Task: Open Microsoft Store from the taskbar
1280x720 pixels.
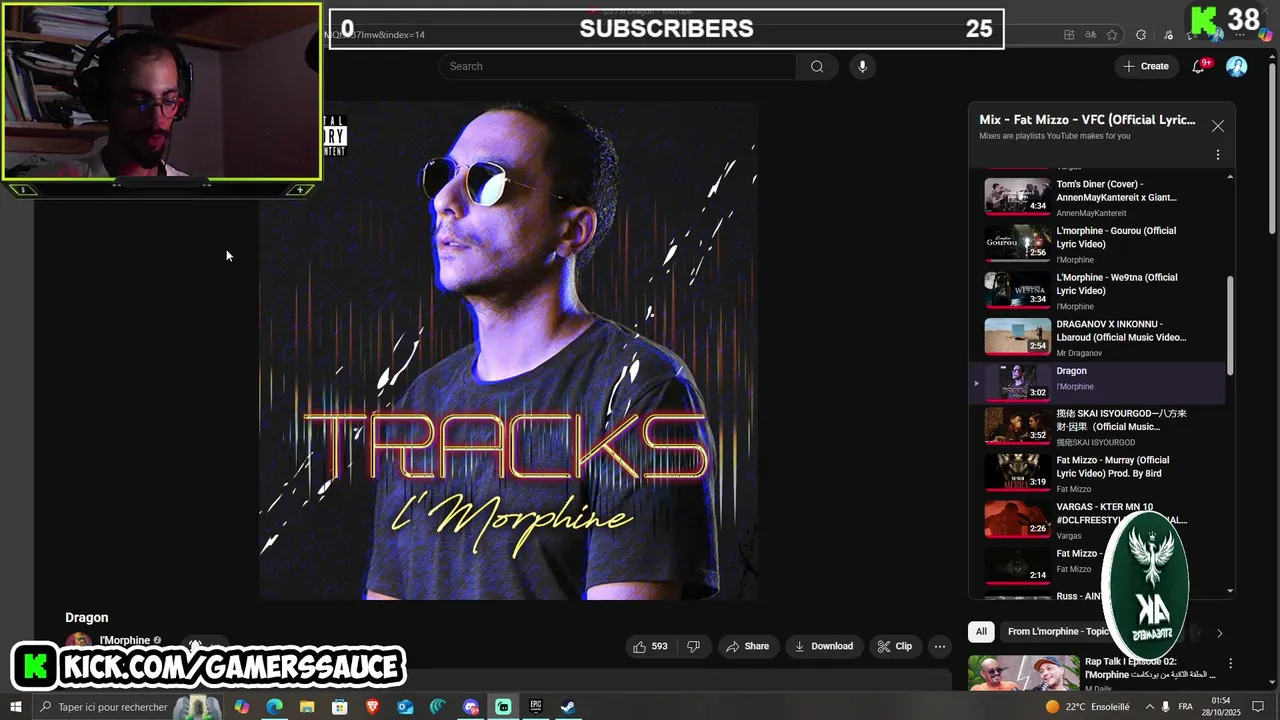Action: coord(340,707)
